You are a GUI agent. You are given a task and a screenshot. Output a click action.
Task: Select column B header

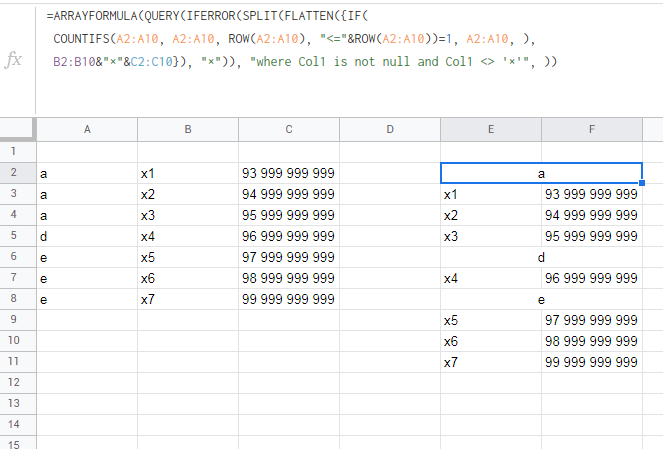click(188, 129)
